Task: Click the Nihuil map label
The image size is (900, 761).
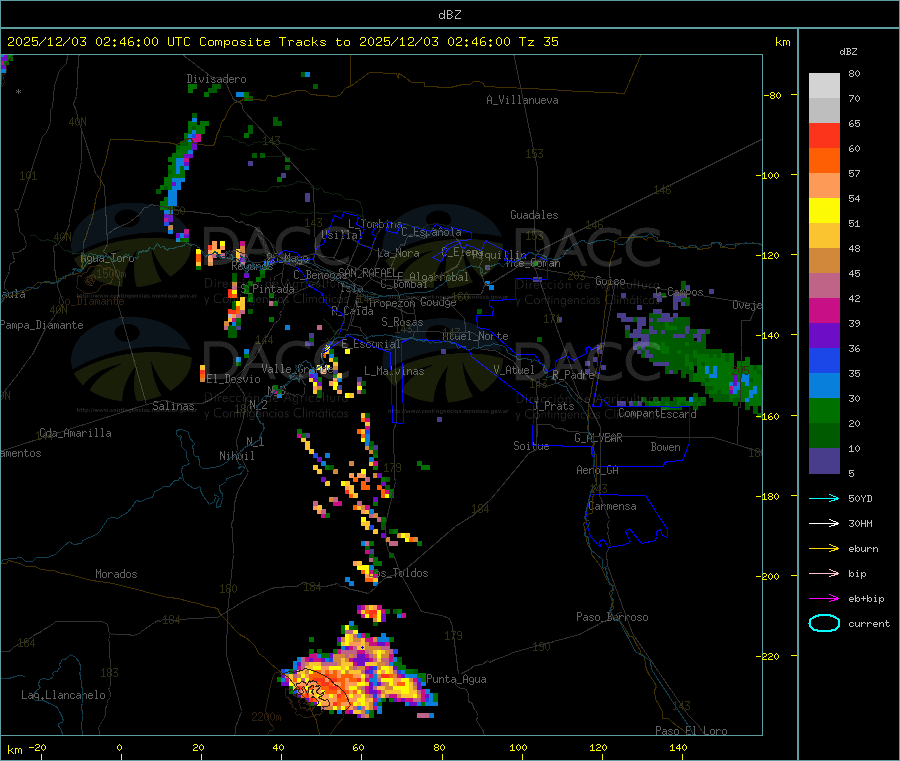Action: [x=236, y=456]
